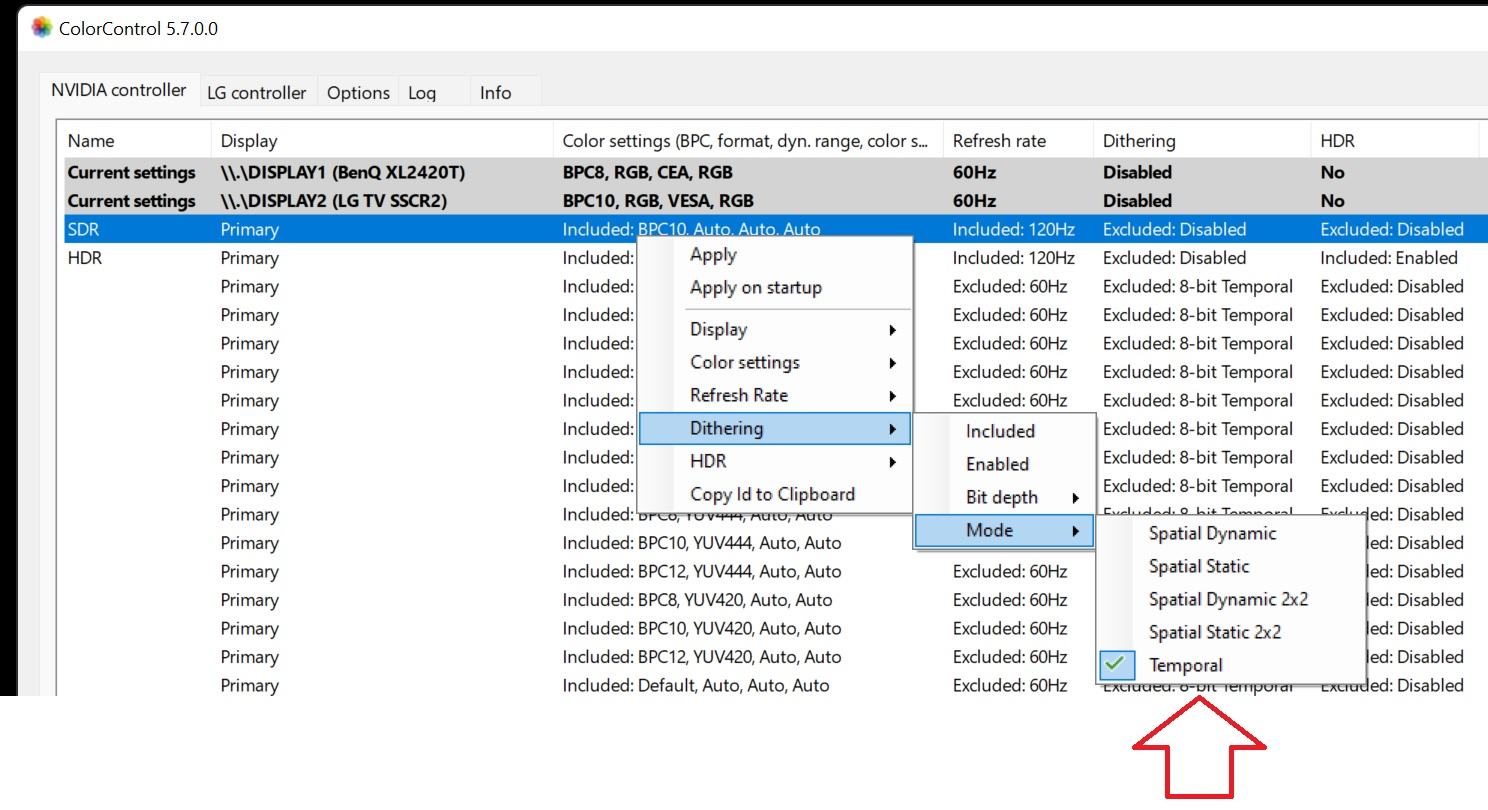Select Spatial Dynamic dithering mode
This screenshot has height=810, width=1488.
[1231, 534]
